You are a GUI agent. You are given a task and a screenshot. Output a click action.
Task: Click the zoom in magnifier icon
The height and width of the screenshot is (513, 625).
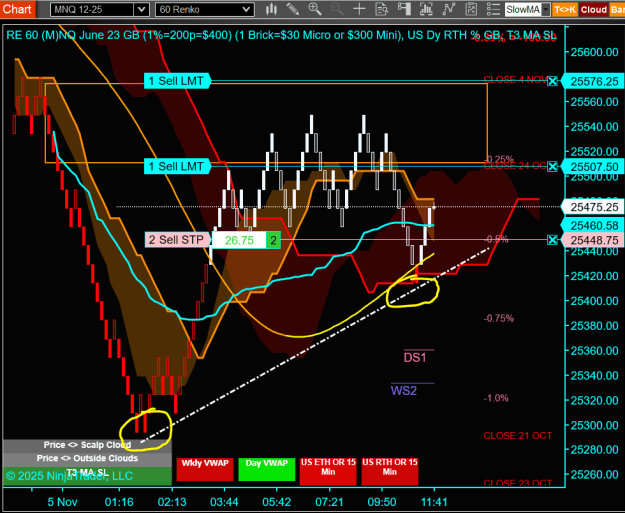pyautogui.click(x=315, y=9)
